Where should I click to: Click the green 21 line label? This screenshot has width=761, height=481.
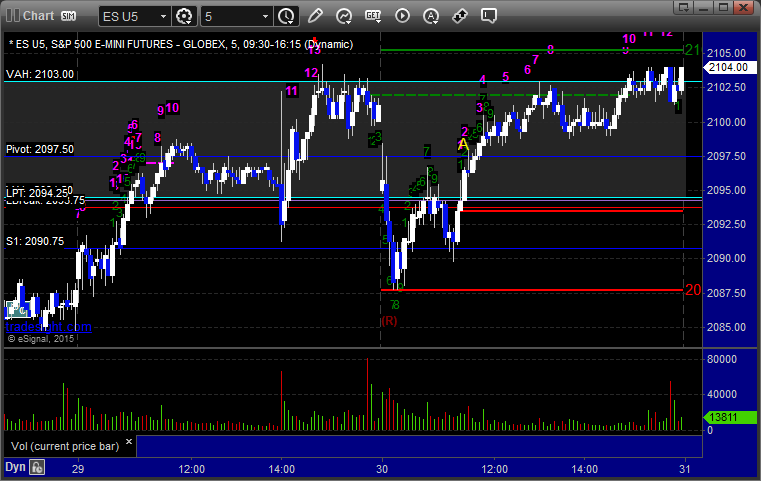point(693,50)
